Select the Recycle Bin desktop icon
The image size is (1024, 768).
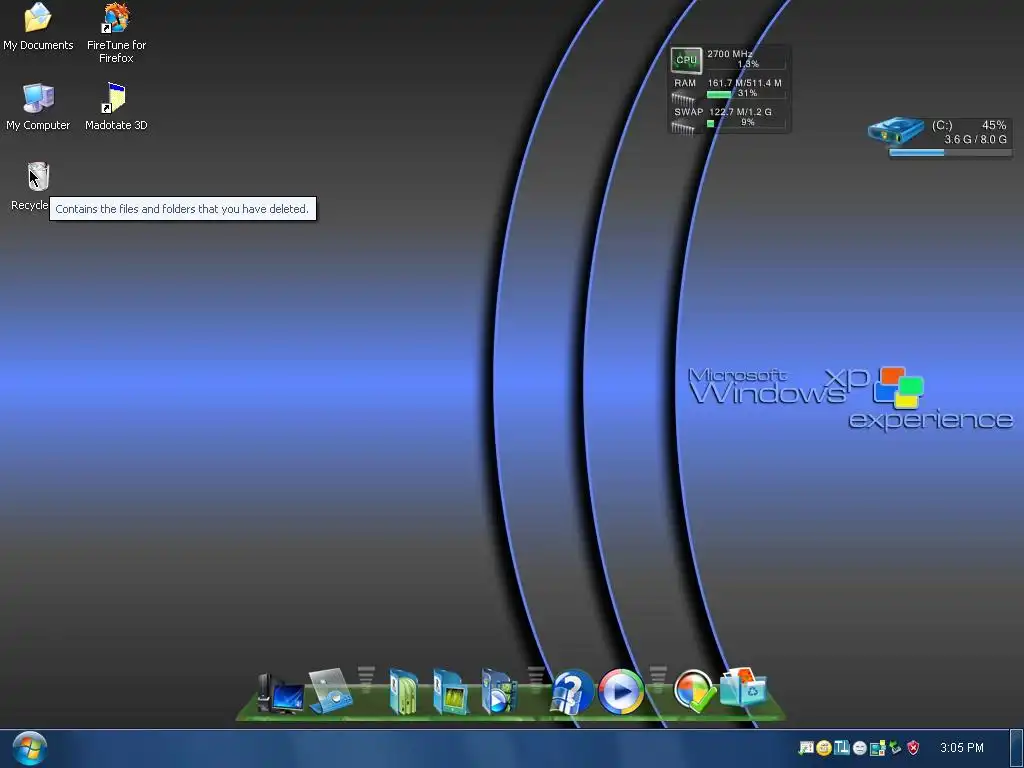coord(37,186)
